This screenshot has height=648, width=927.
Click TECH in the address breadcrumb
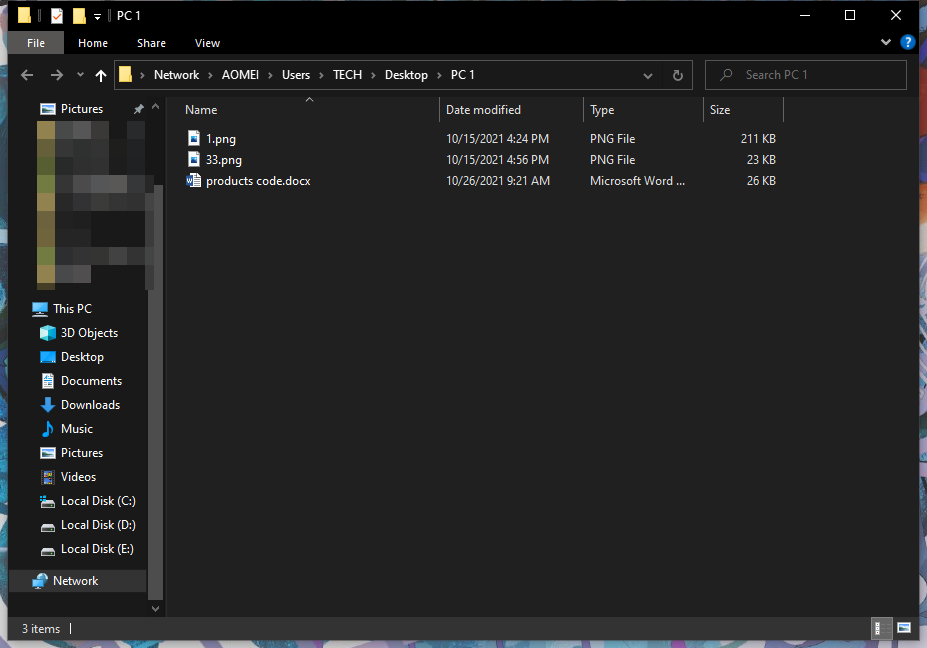347,75
